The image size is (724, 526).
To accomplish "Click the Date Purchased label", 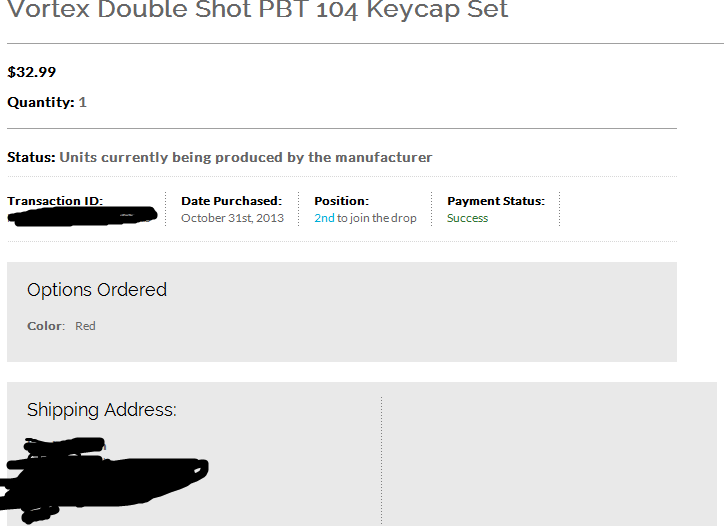I will (x=231, y=201).
